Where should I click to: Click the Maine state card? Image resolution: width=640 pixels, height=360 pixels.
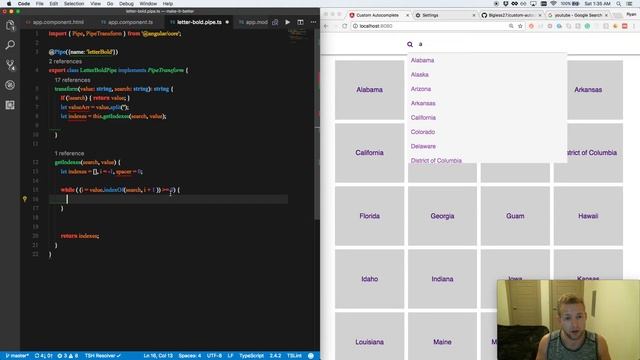coord(442,336)
